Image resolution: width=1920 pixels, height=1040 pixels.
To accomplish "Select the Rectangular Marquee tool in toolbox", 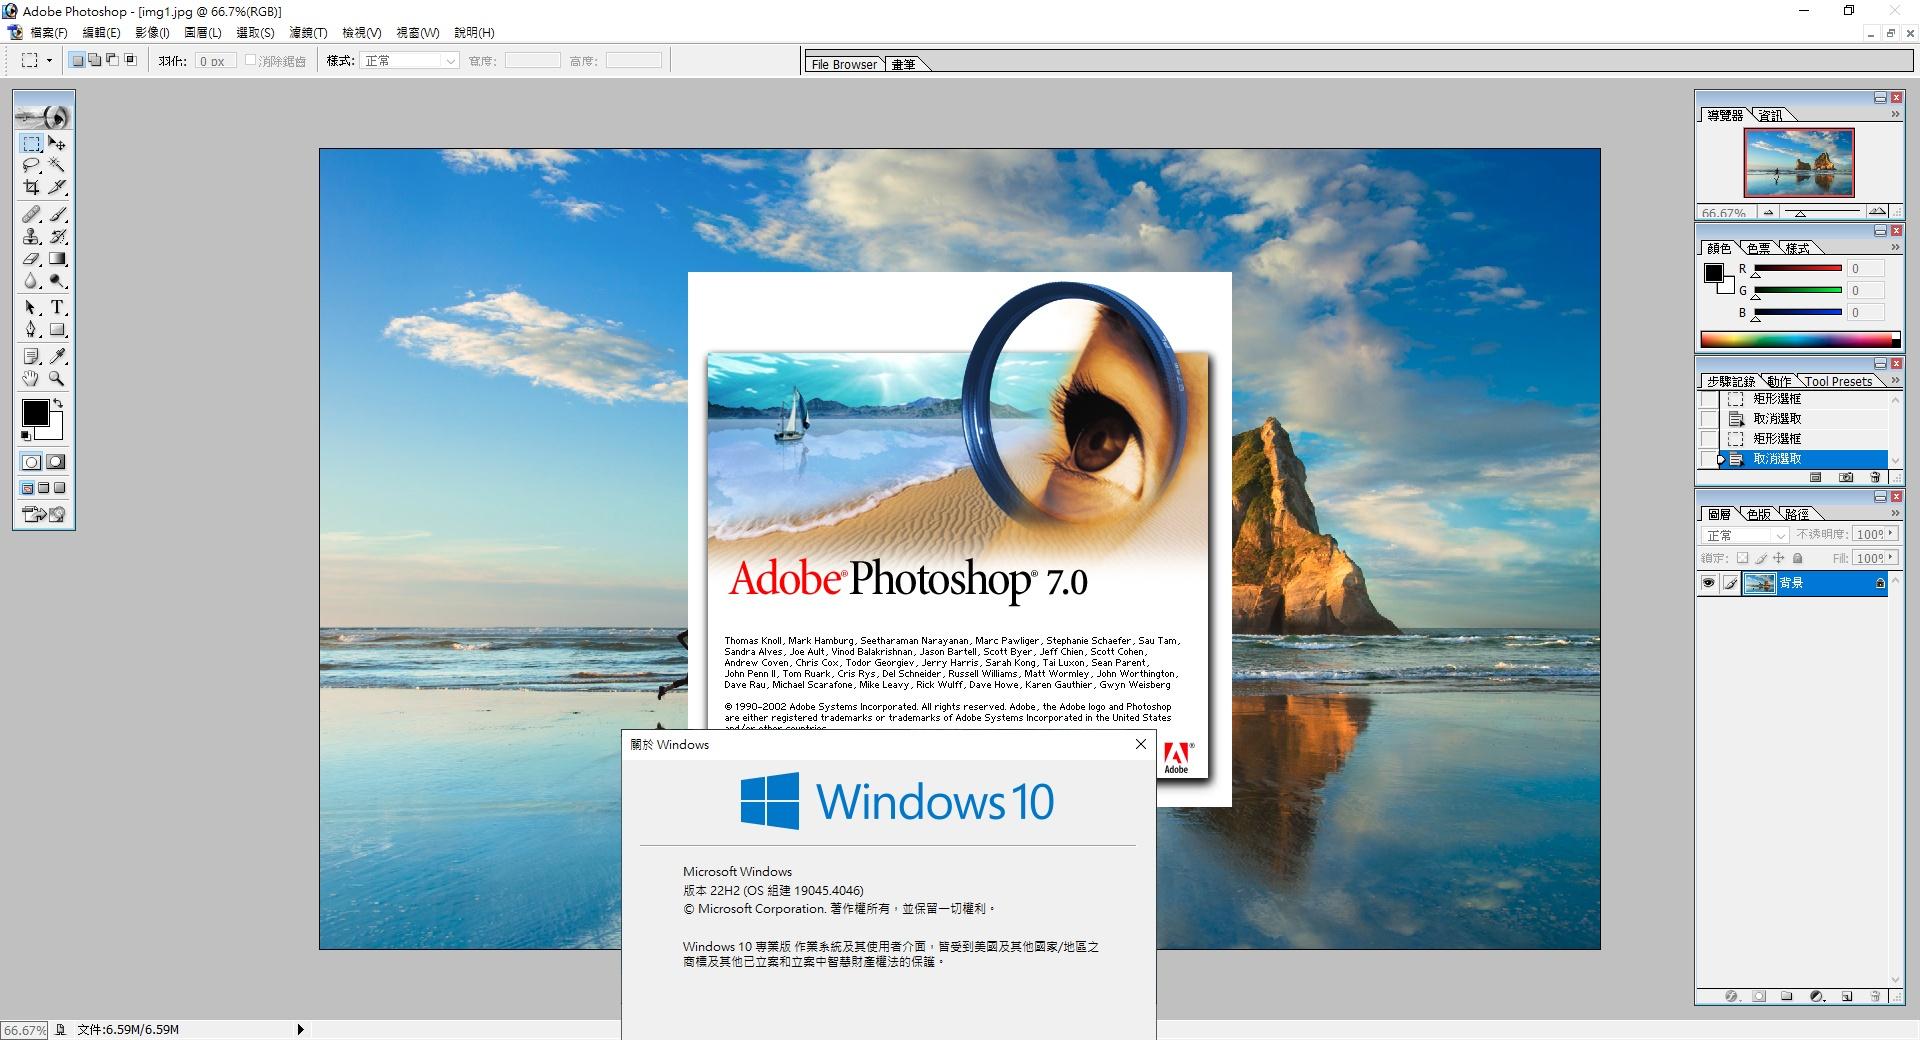I will (32, 143).
